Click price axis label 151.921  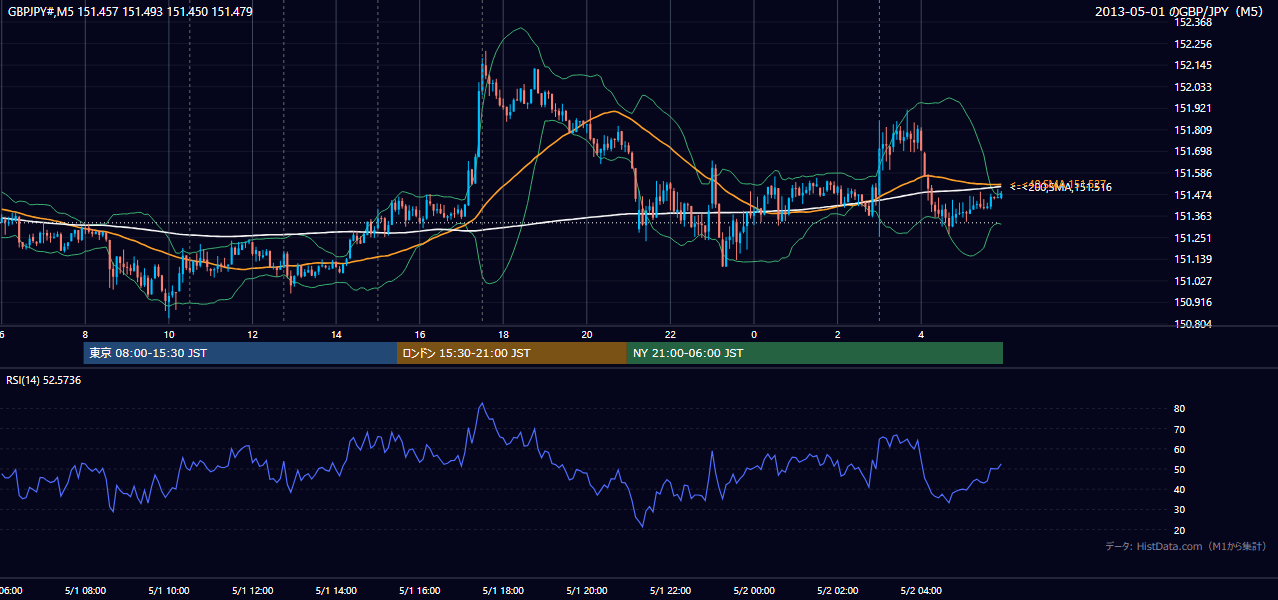click(x=1192, y=108)
